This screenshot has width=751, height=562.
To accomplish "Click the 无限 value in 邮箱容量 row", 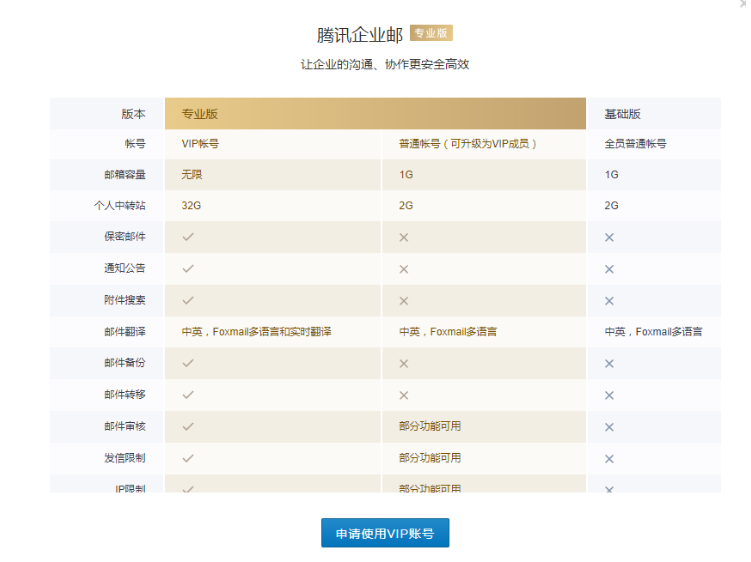I will 192,174.
